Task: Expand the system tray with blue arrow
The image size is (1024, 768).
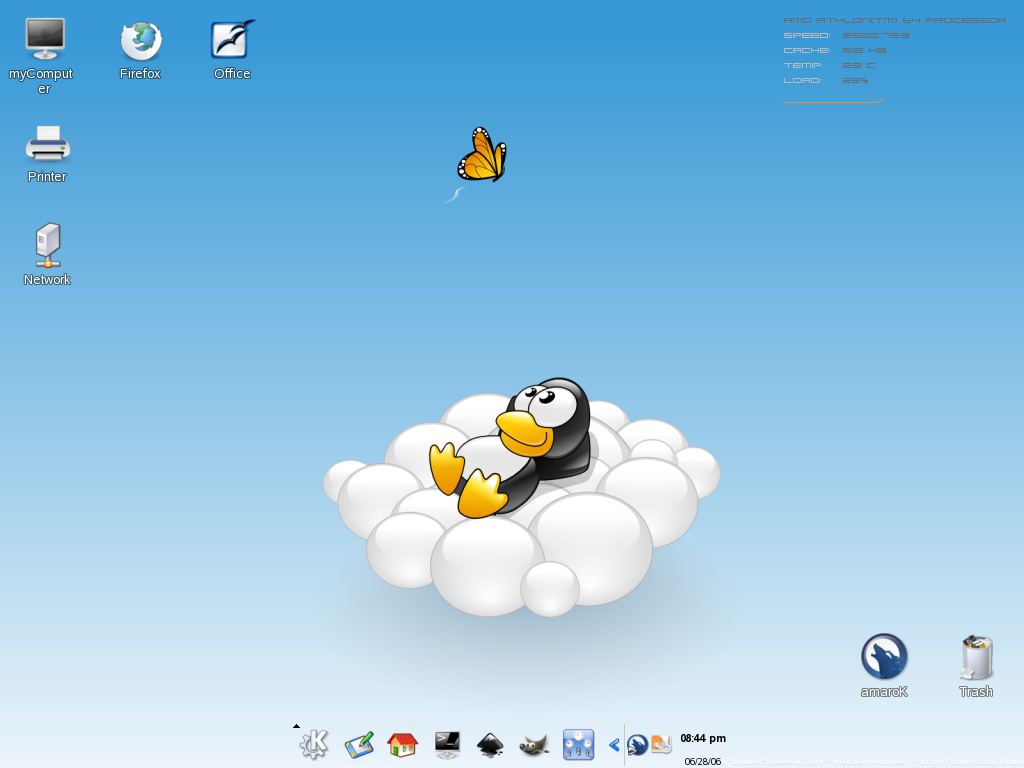Action: tap(614, 744)
